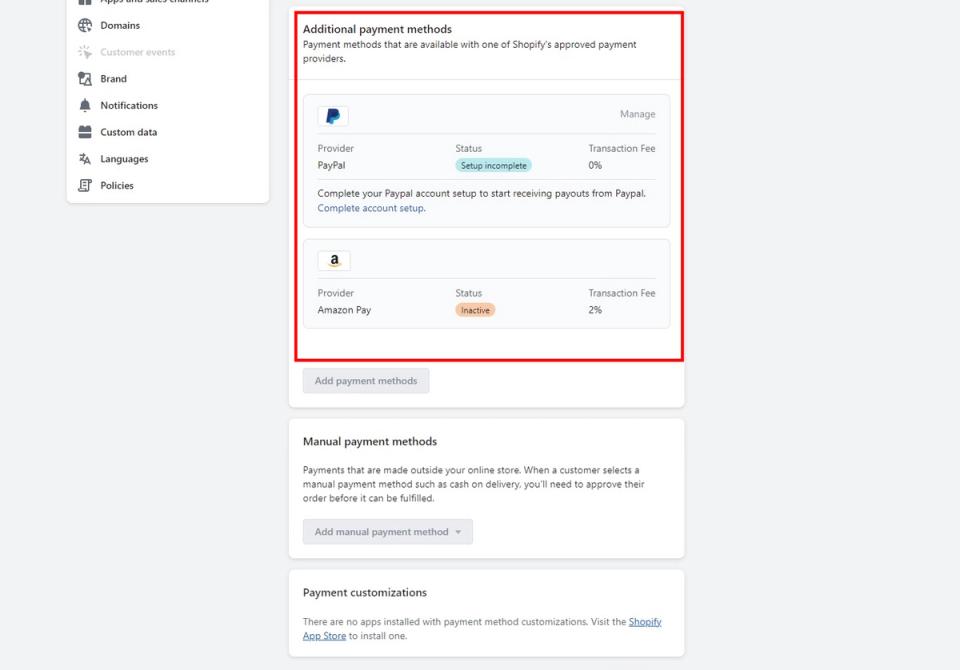This screenshot has width=960, height=670.
Task: Click Manage for PayPal provider
Action: coord(637,114)
